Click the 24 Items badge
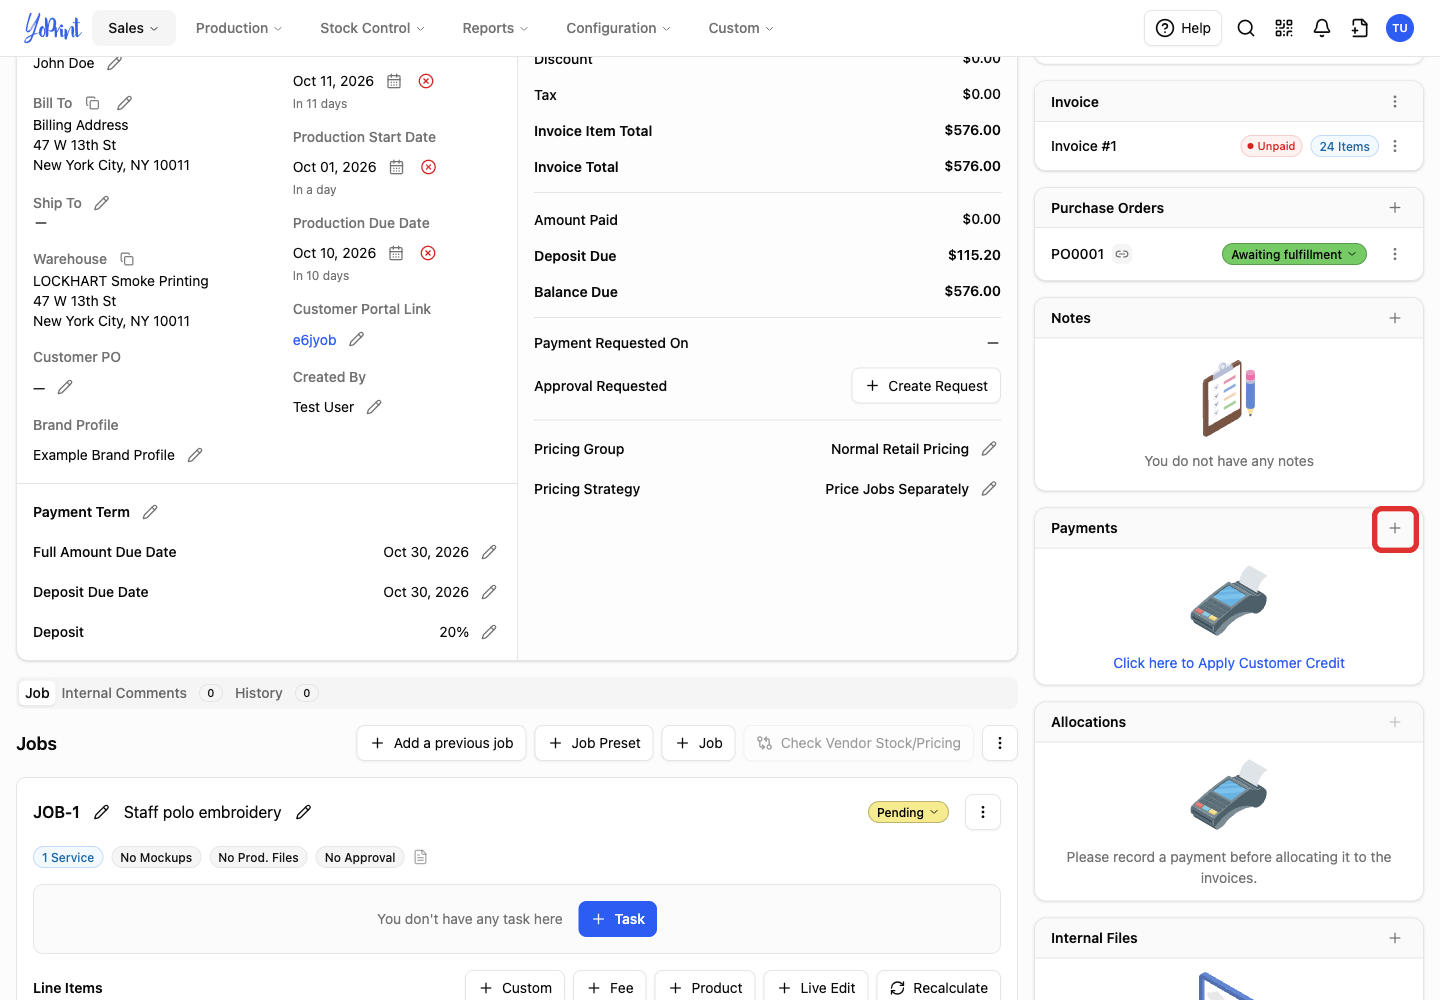 click(1344, 146)
